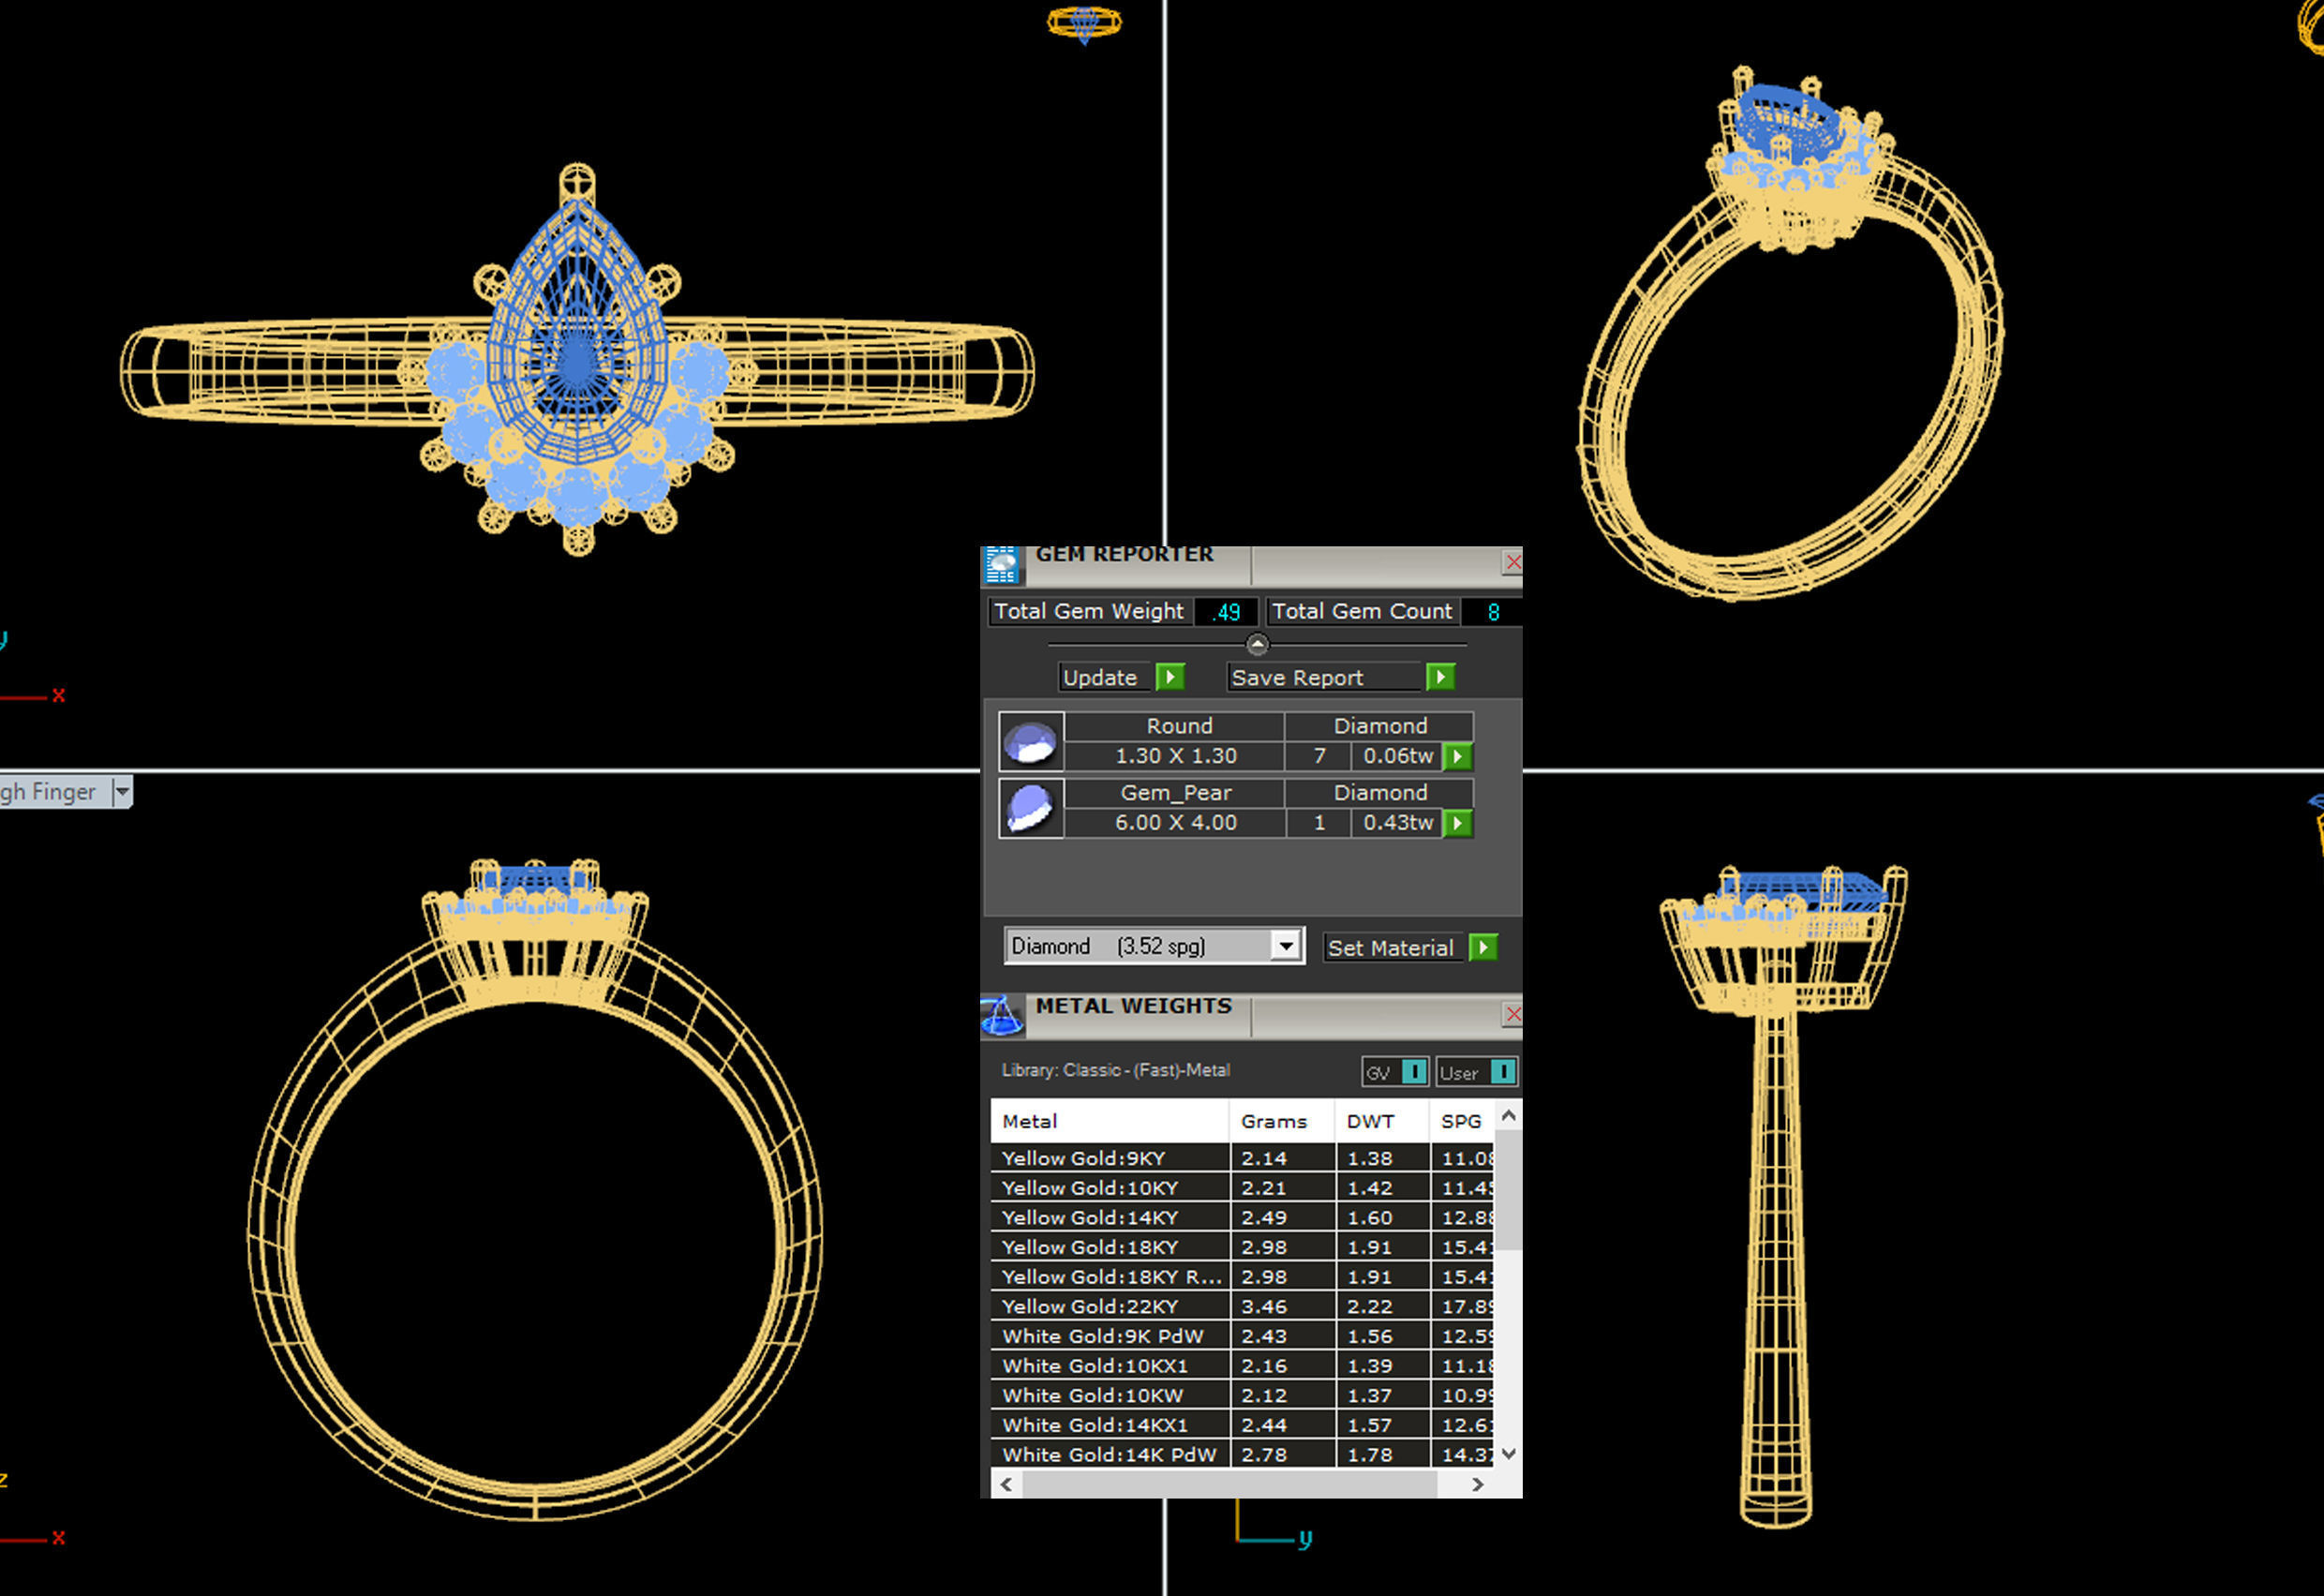The height and width of the screenshot is (1596, 2324).
Task: Click the Gem_Pear diamond gem thumbnail
Action: coord(1031,808)
